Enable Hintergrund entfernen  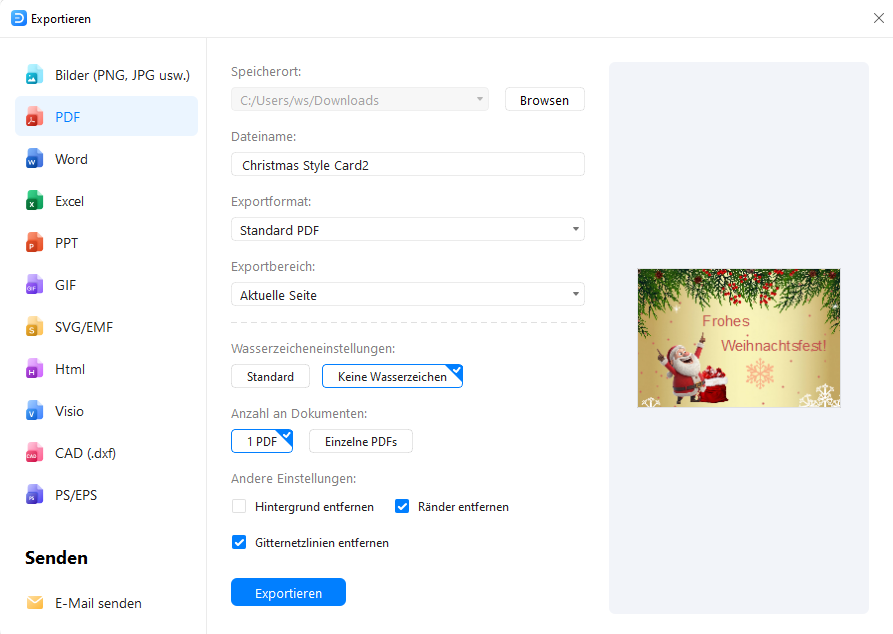239,506
